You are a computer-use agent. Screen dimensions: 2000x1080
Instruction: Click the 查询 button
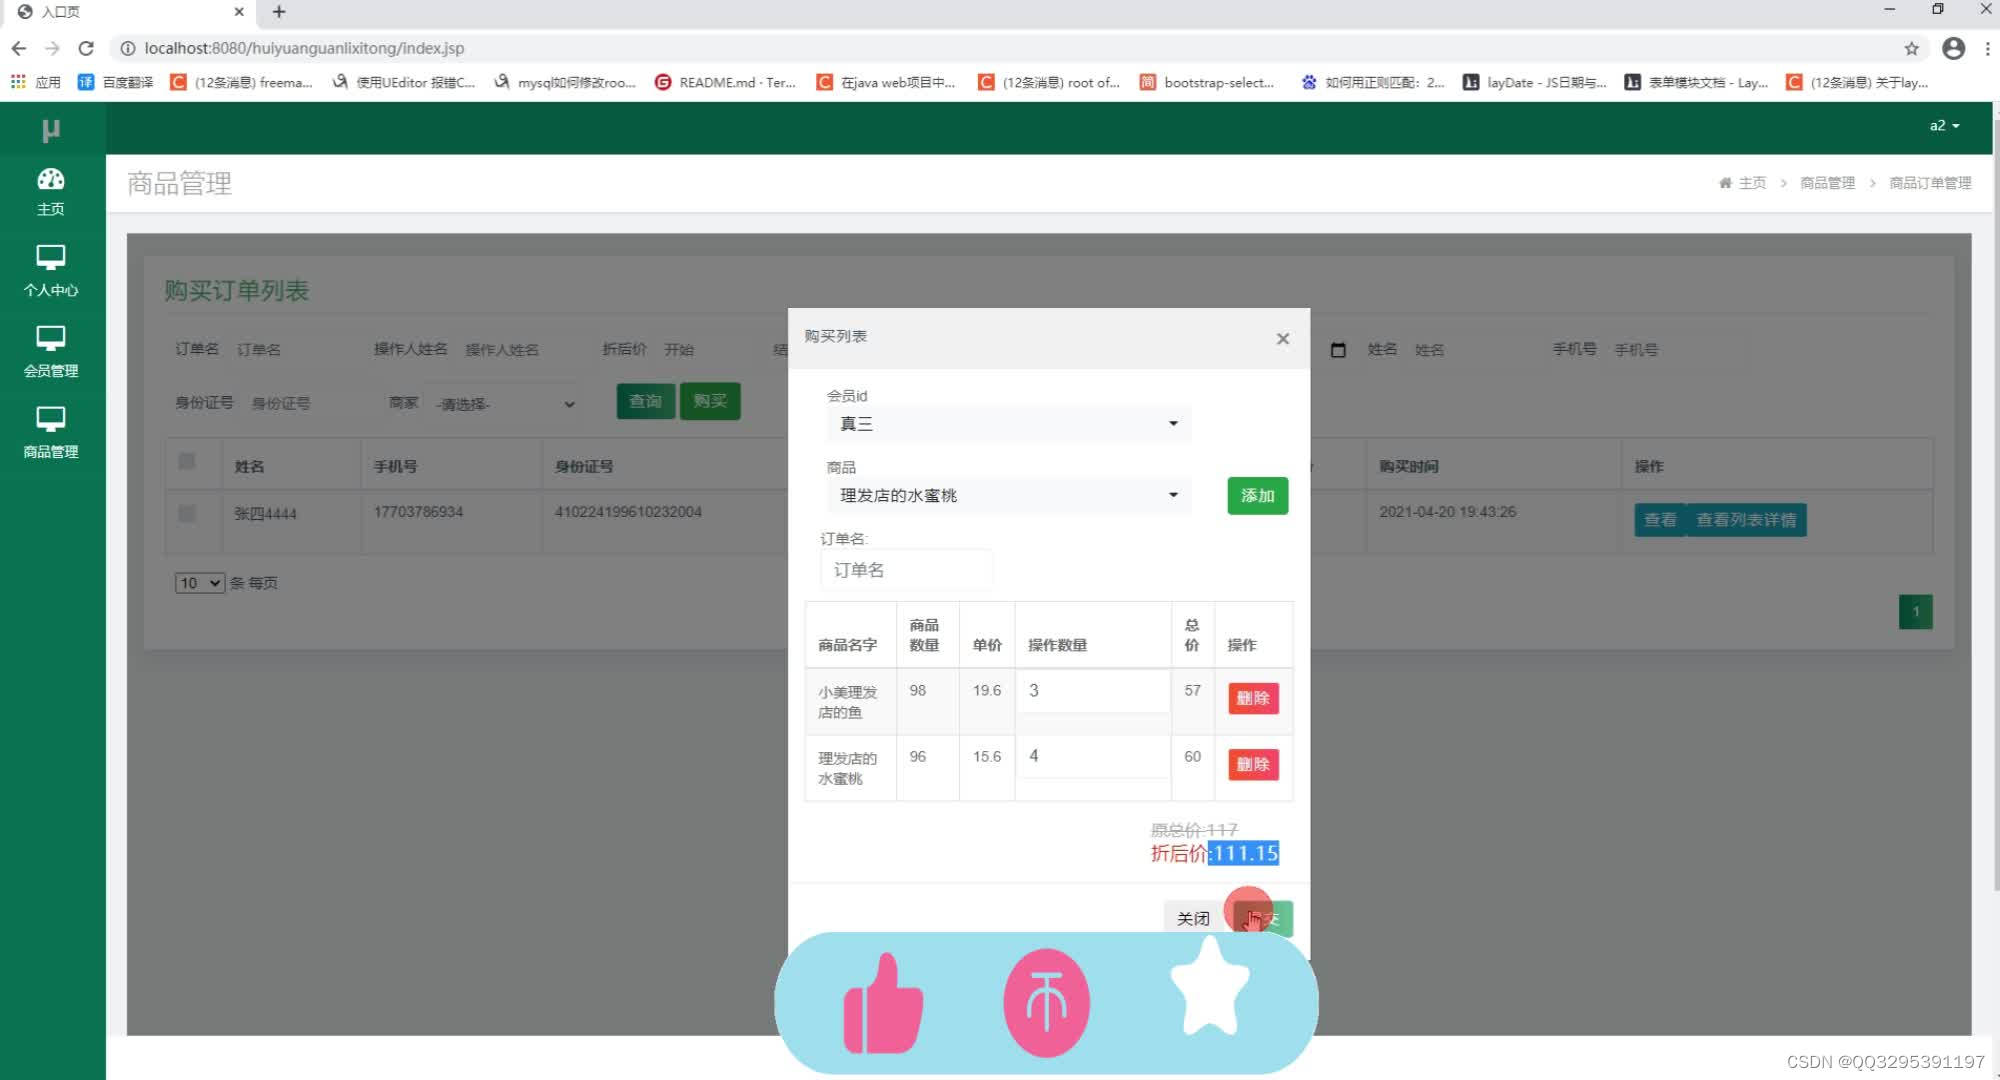click(x=645, y=401)
